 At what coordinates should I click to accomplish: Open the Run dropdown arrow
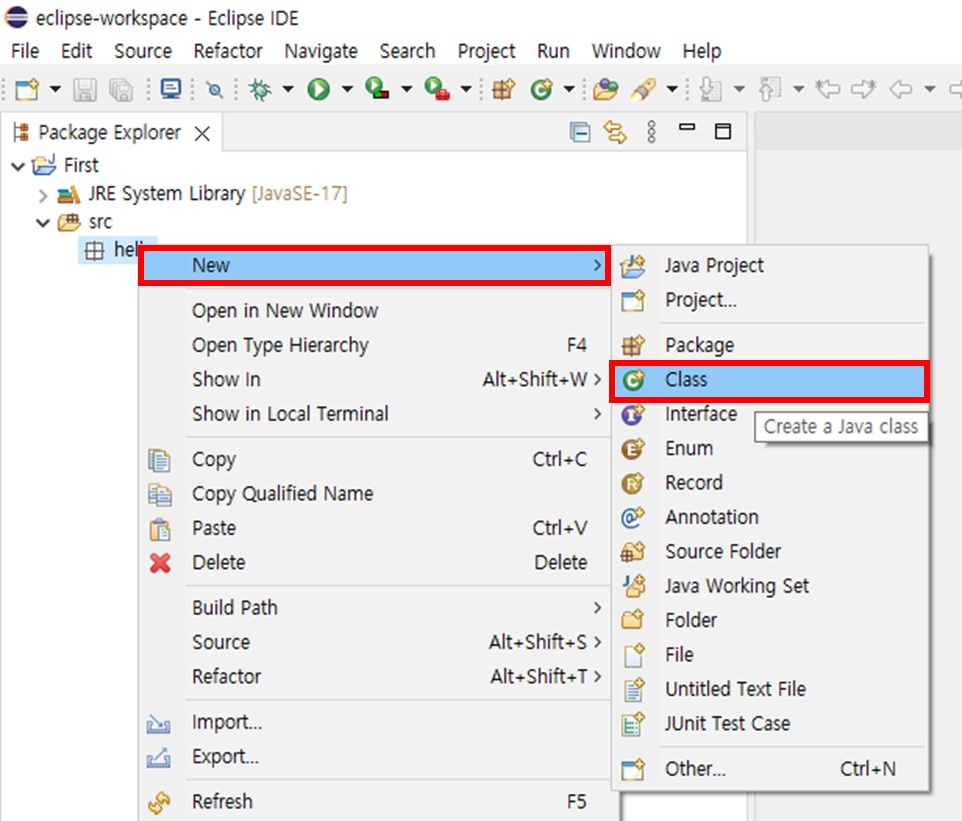347,90
